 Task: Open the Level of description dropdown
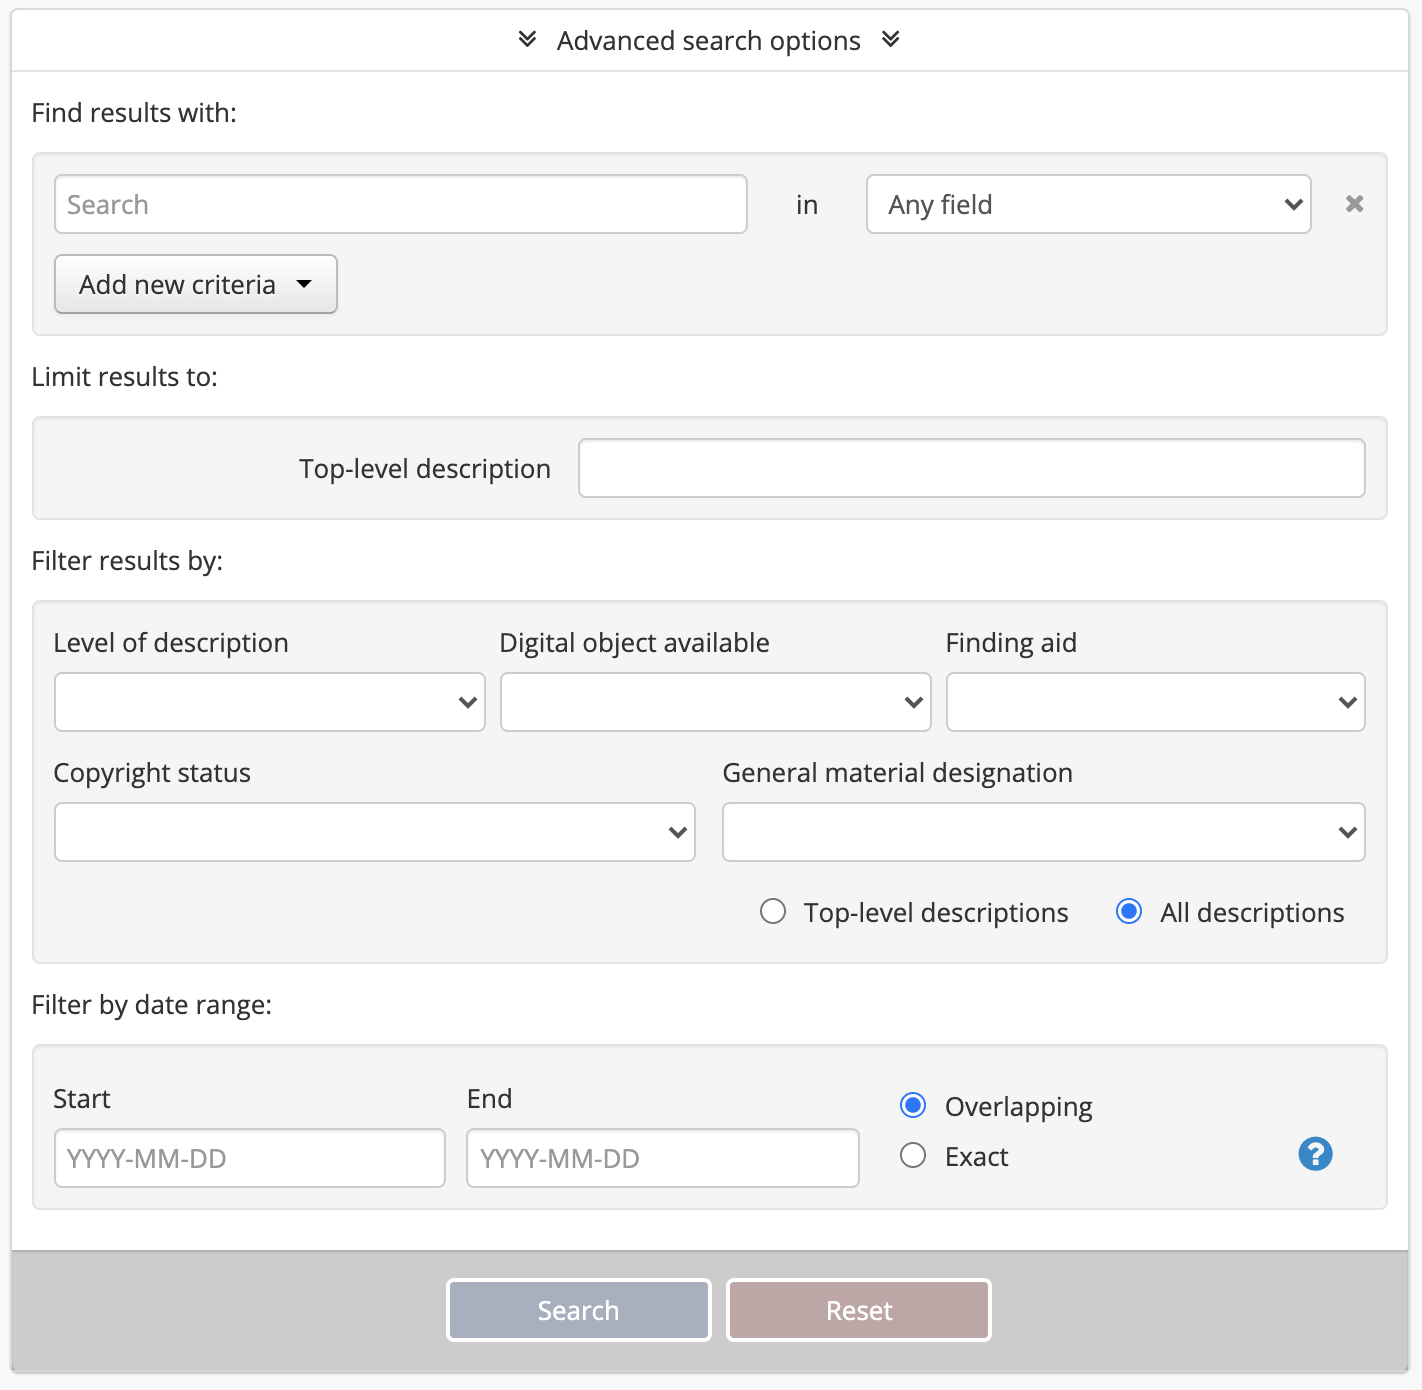click(x=269, y=701)
